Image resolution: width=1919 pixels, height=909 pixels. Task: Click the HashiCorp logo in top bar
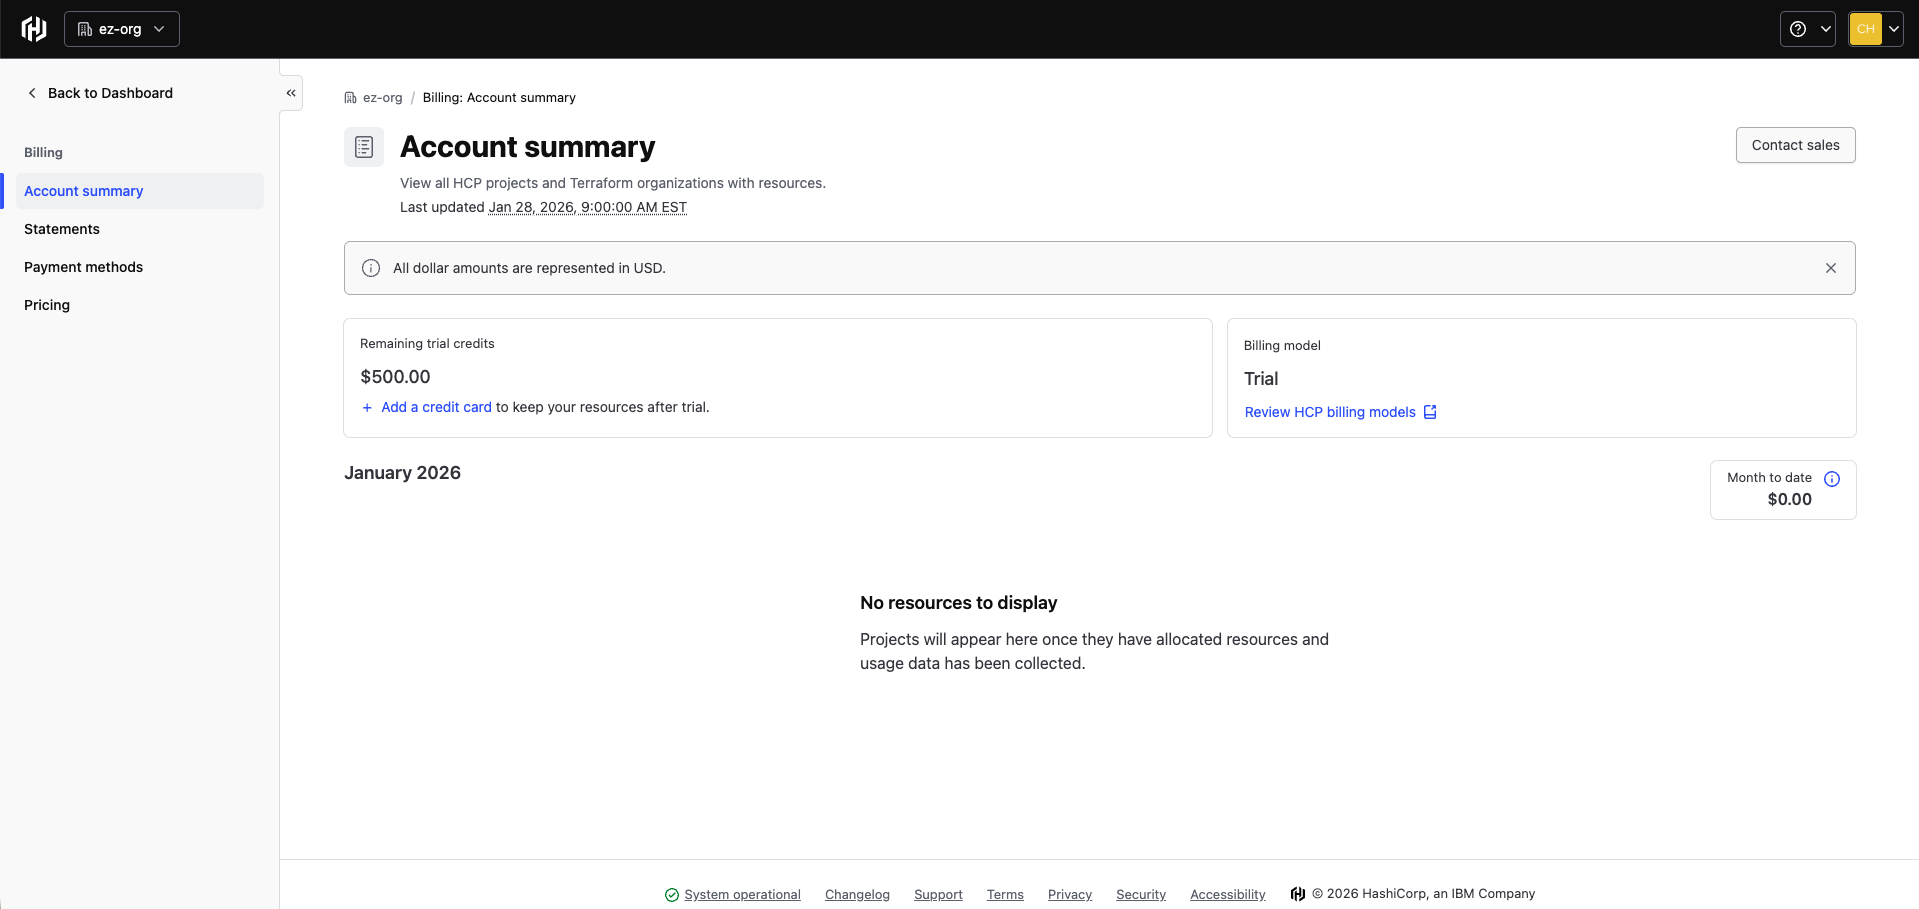[x=34, y=29]
